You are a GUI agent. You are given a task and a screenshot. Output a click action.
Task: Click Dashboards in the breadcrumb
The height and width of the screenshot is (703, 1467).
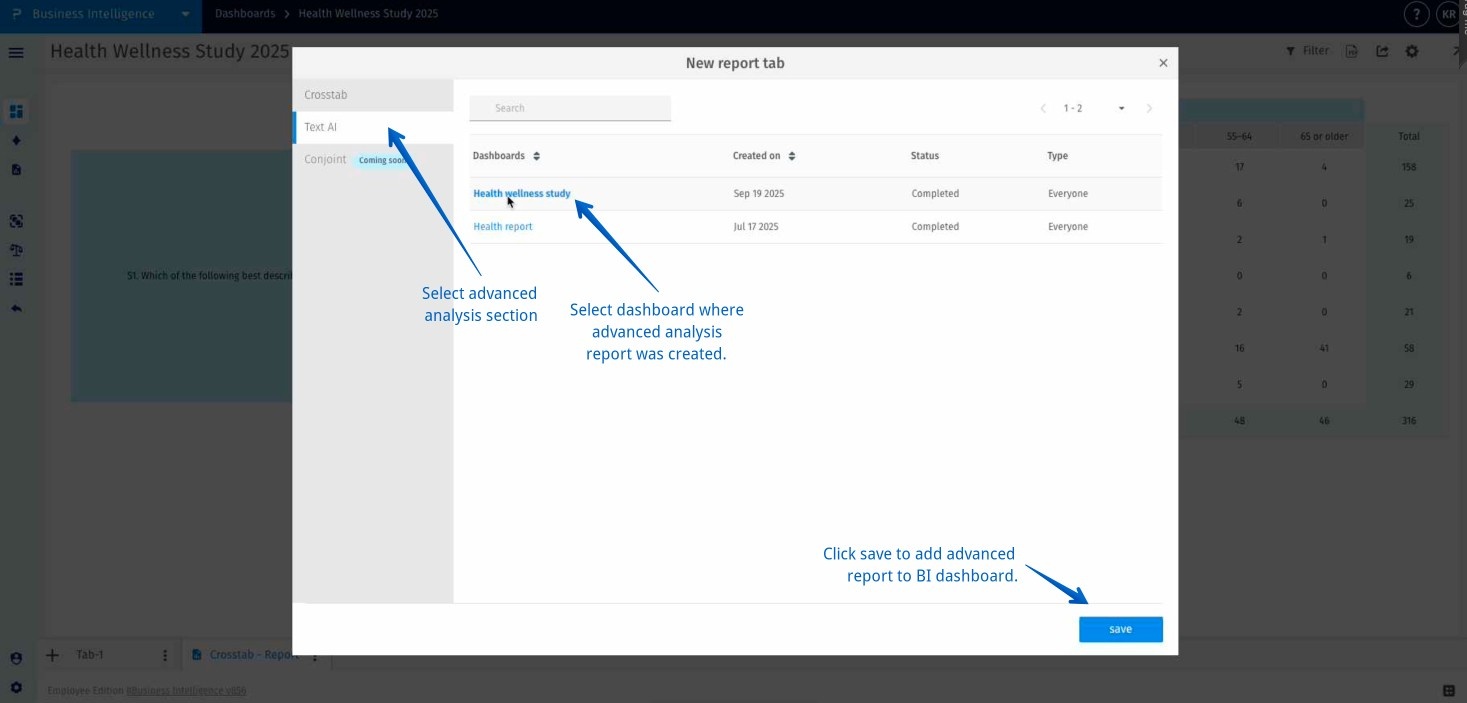pos(245,14)
